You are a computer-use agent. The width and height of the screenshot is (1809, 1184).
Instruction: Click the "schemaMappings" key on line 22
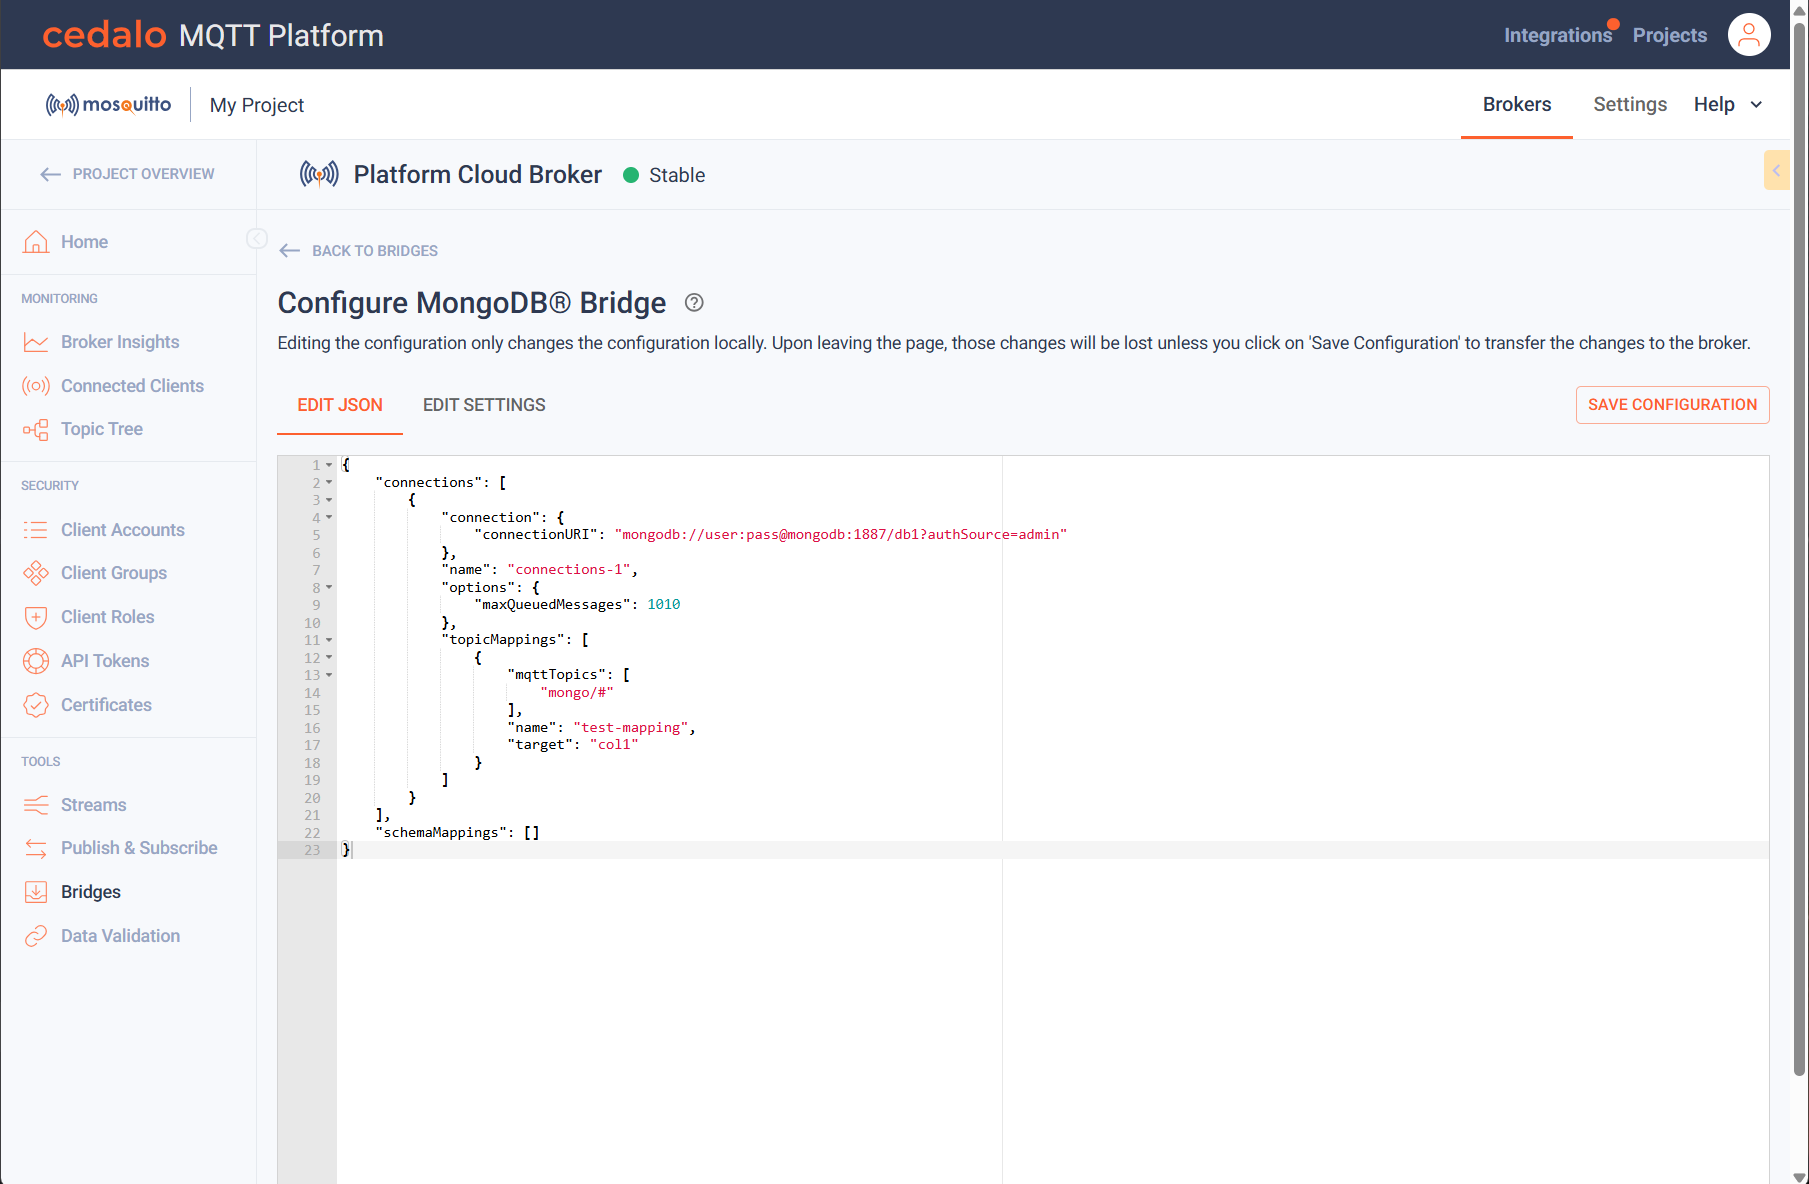pos(441,833)
